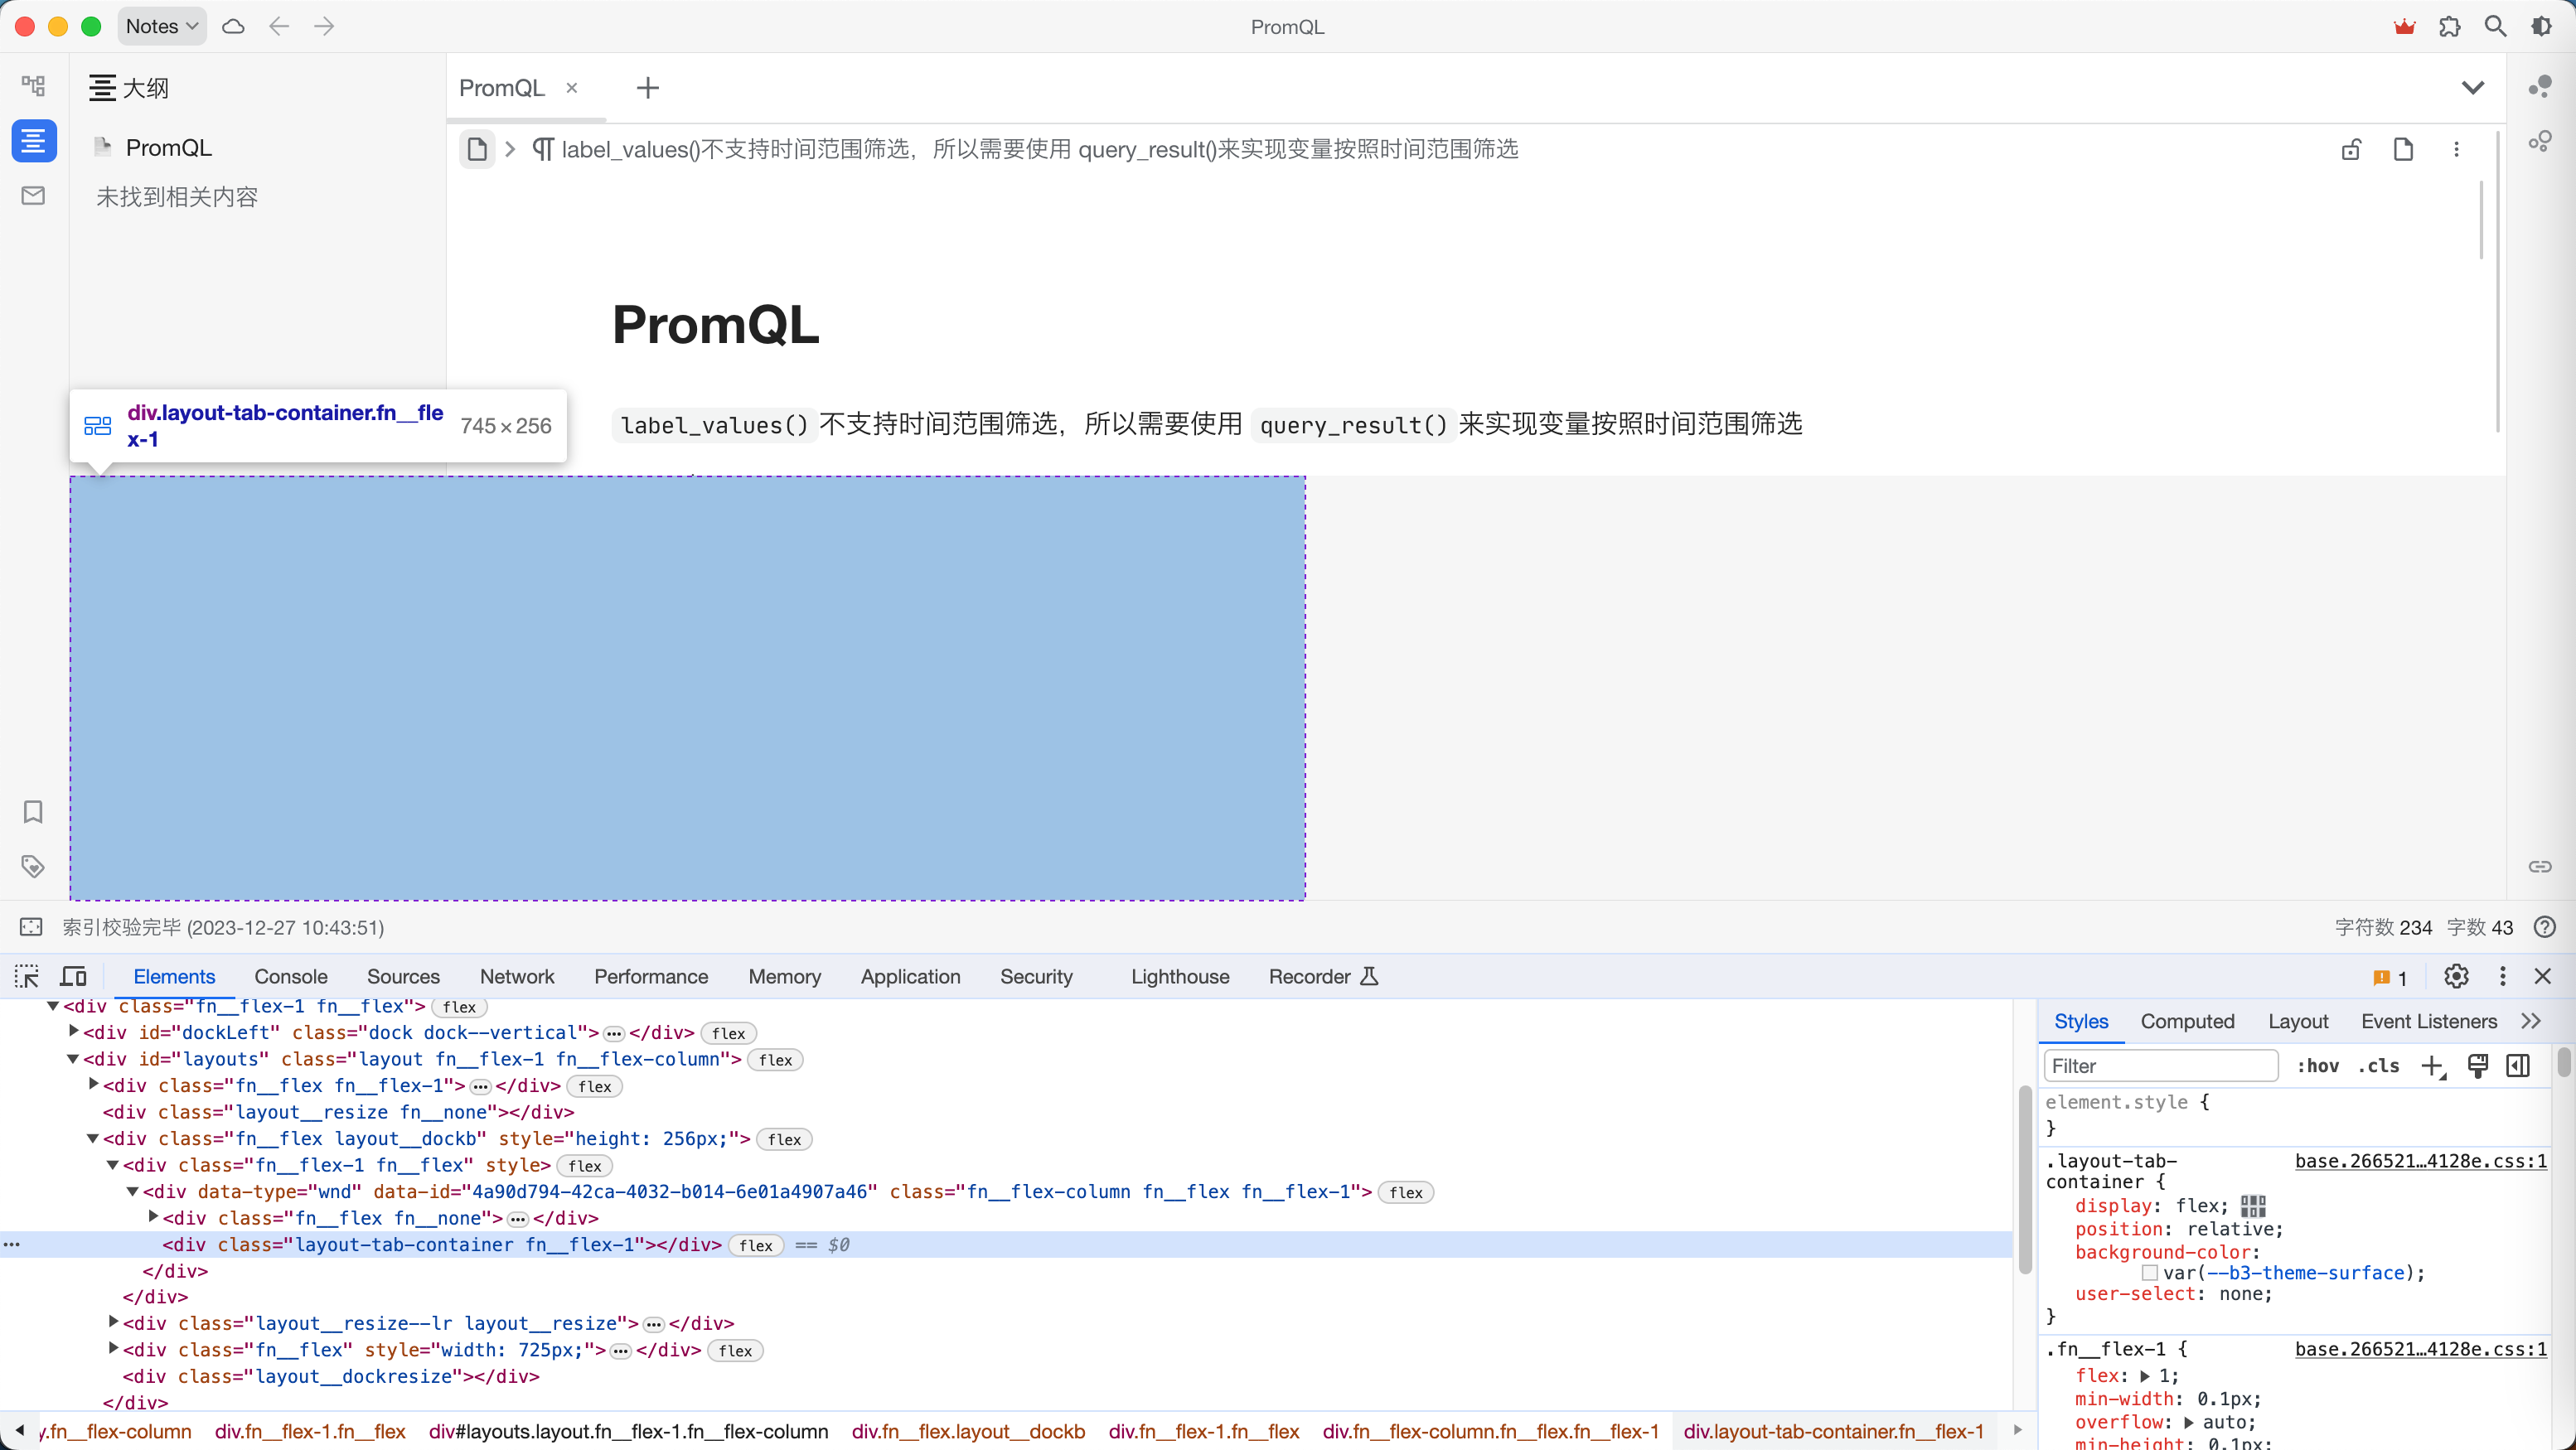Toggle the document edit lock icon
The height and width of the screenshot is (1450, 2576).
point(2351,149)
